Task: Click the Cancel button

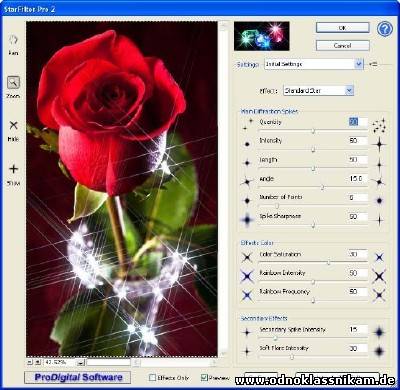Action: coord(342,45)
